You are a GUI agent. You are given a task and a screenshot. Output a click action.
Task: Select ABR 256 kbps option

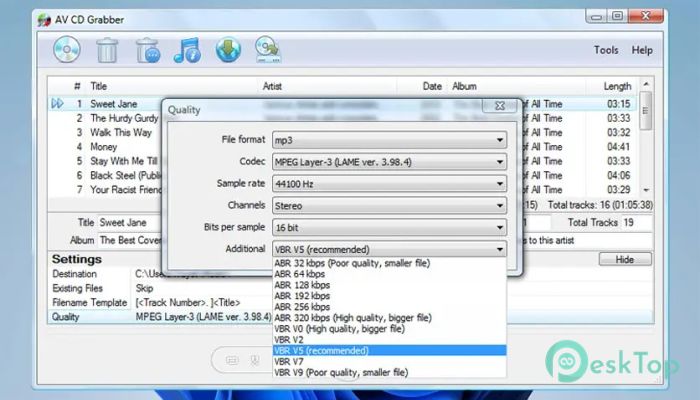coord(389,307)
